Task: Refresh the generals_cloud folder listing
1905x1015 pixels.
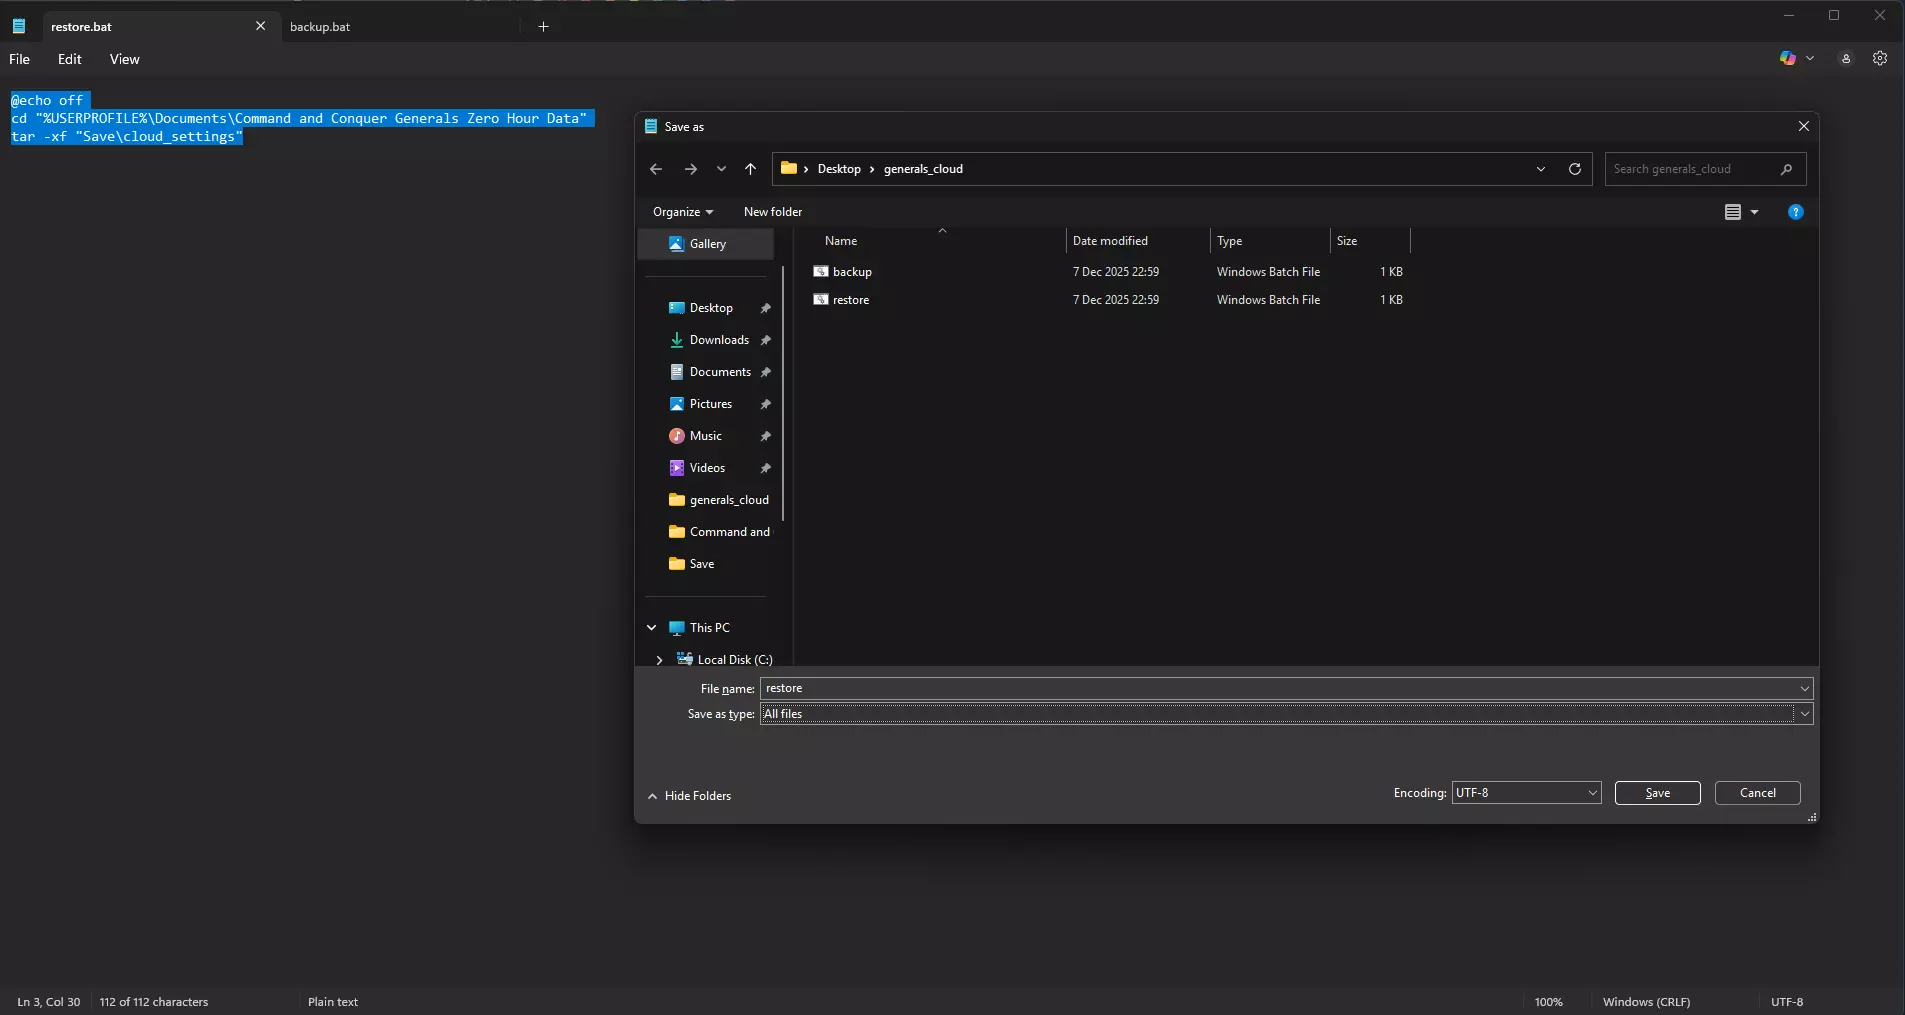Action: 1574,169
